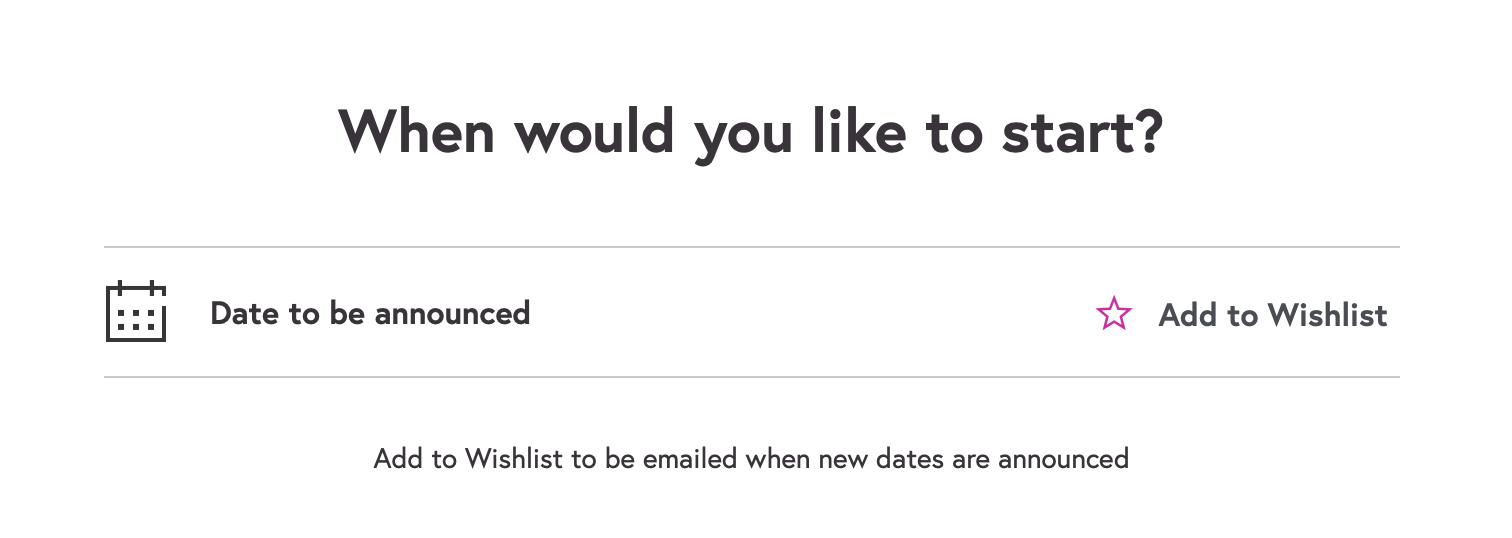This screenshot has width=1512, height=538.
Task: Click the calendar icon
Action: [136, 312]
